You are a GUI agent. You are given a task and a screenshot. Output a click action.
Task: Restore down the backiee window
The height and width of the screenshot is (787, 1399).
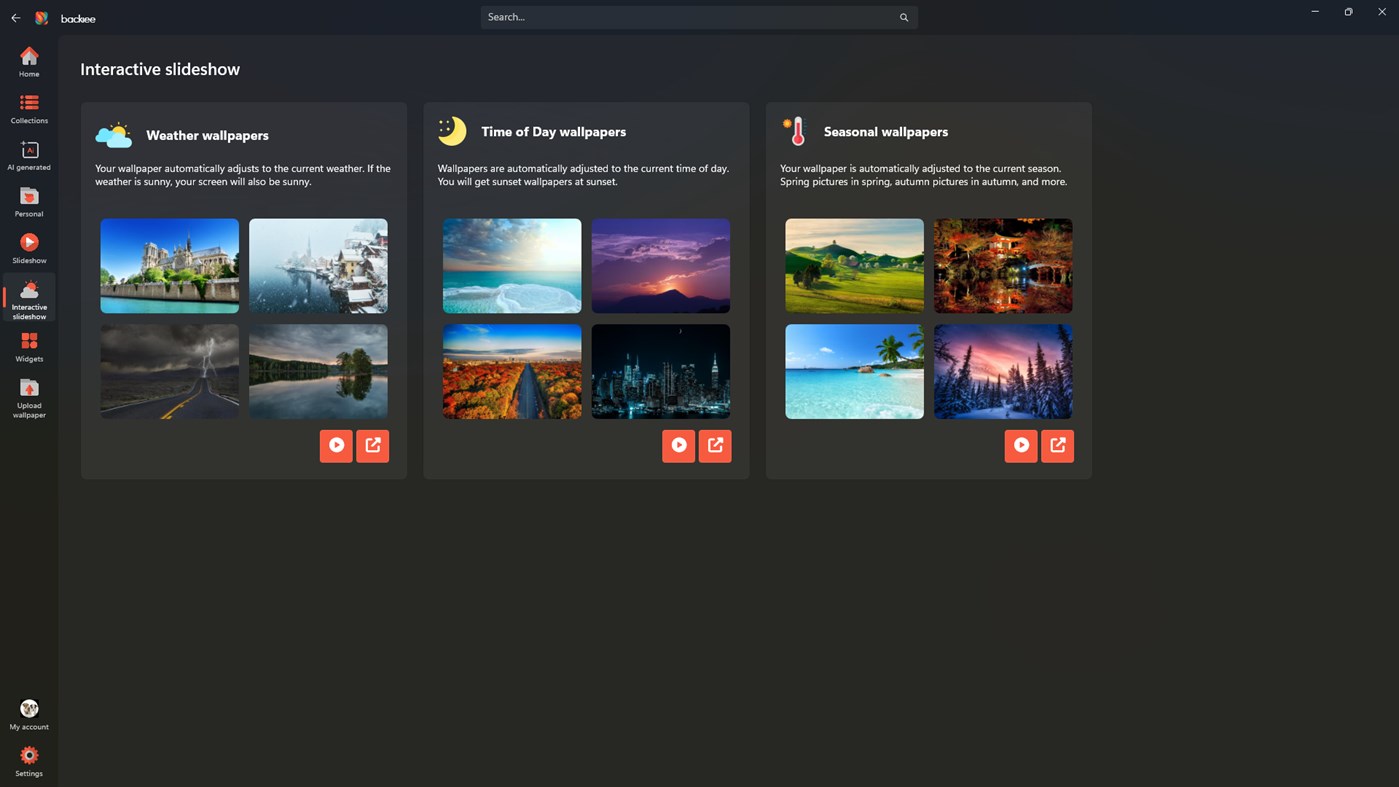1348,11
